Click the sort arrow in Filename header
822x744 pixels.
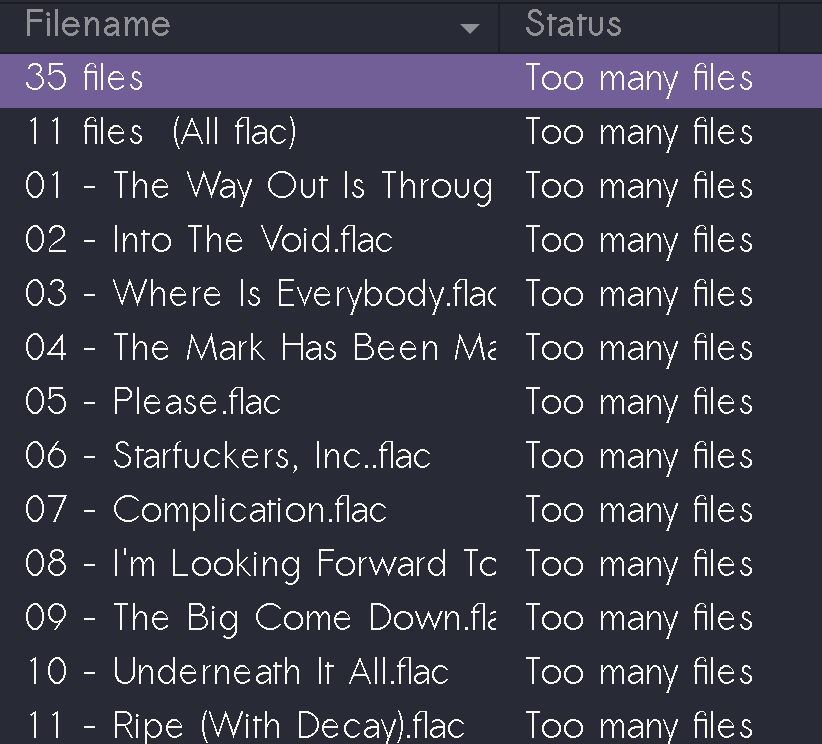[470, 27]
